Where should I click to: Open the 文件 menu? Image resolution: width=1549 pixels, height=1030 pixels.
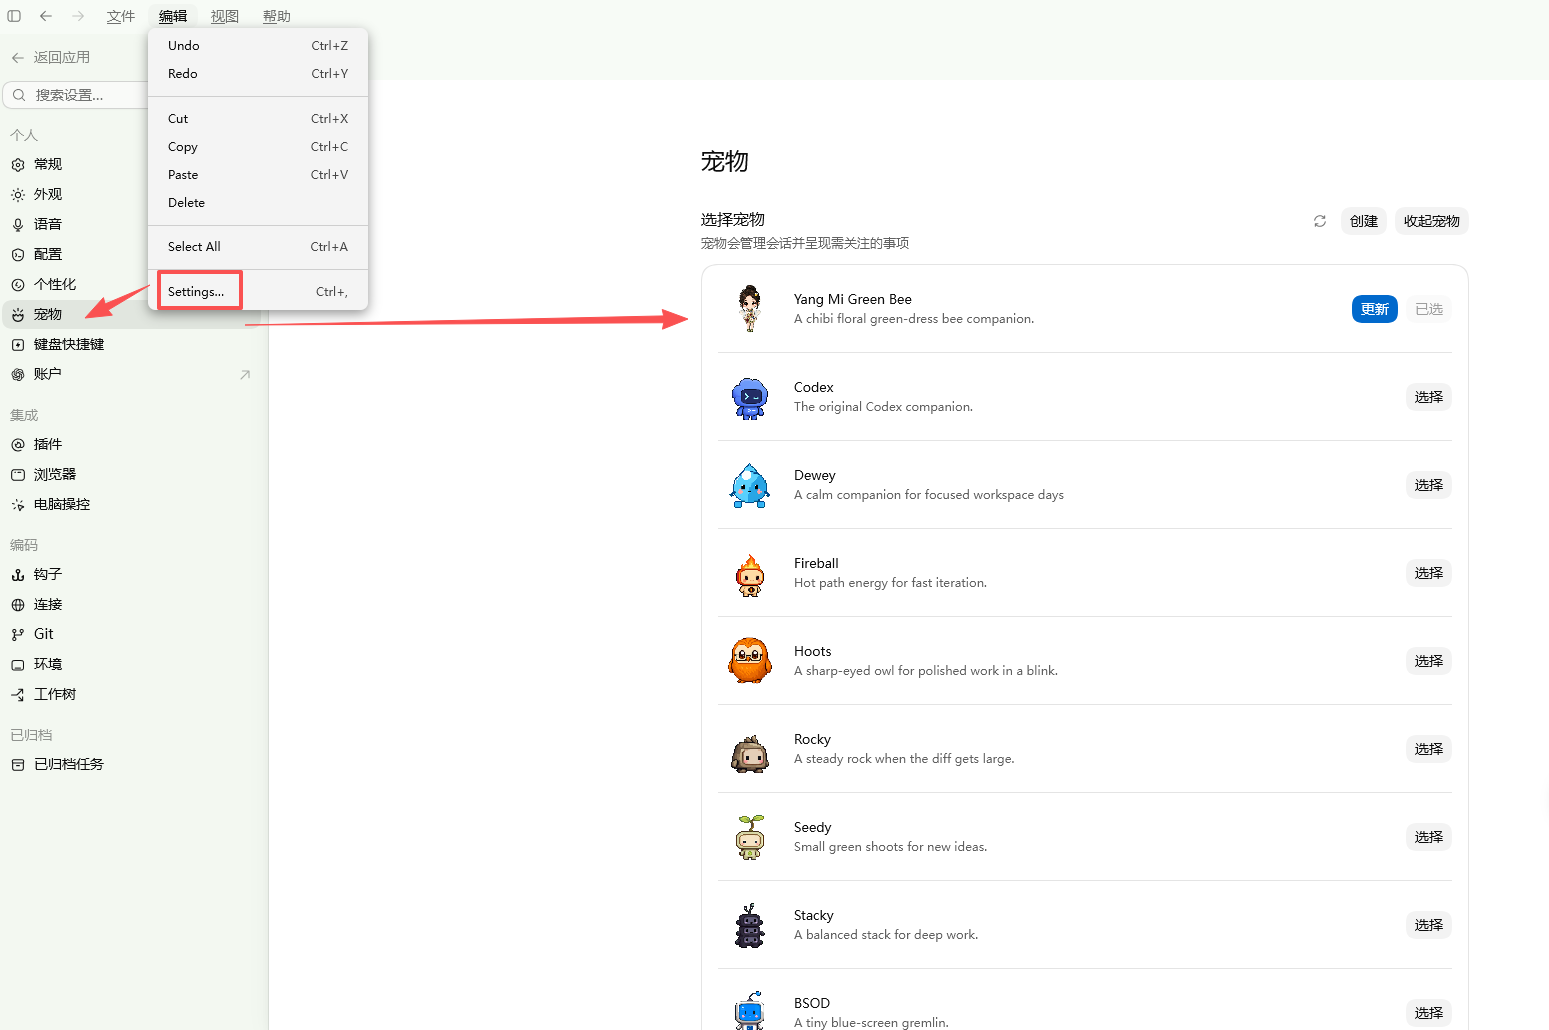click(x=121, y=16)
